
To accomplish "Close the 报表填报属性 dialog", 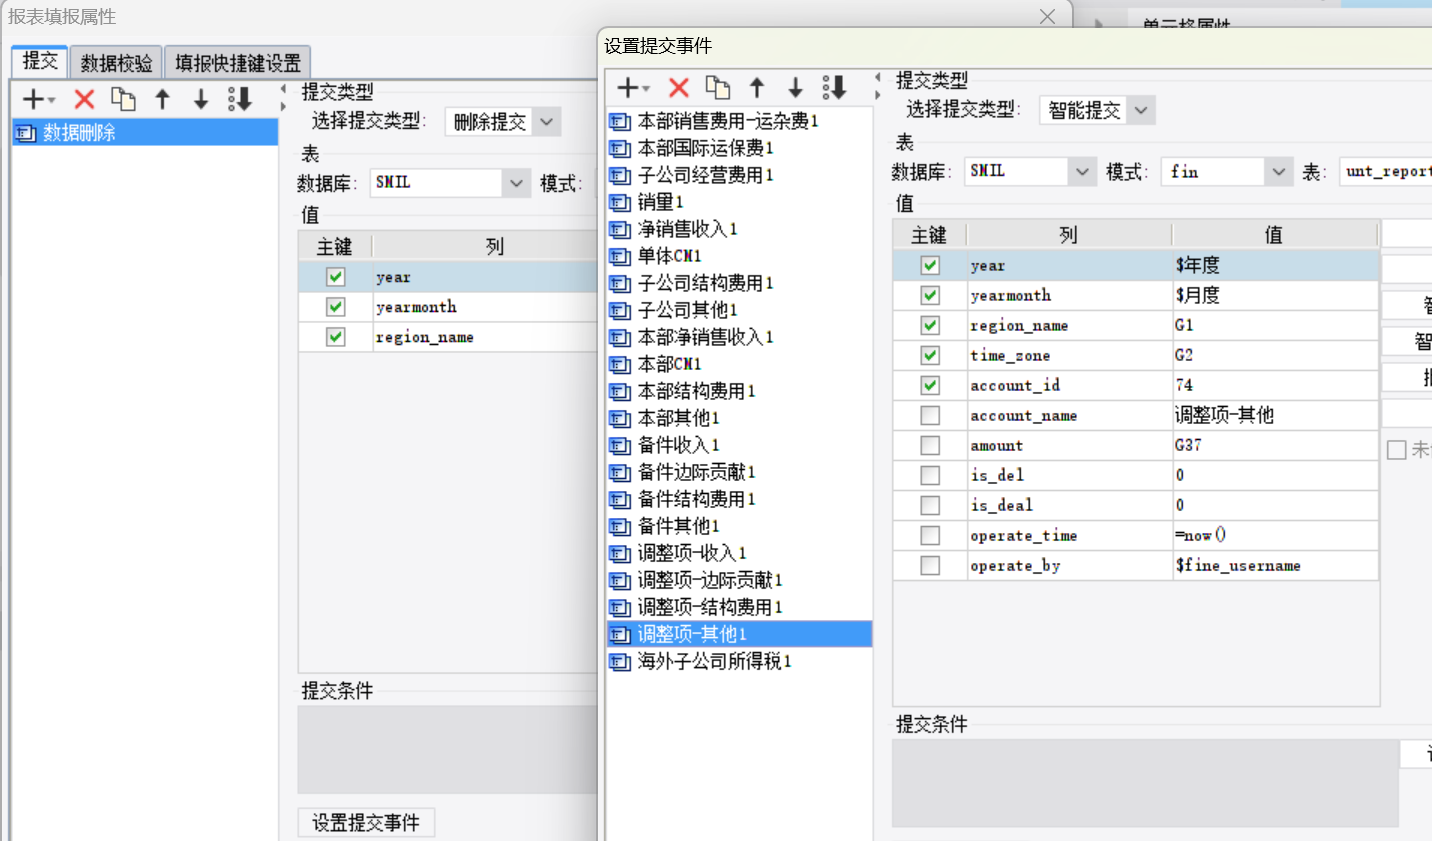I will coord(1047,16).
